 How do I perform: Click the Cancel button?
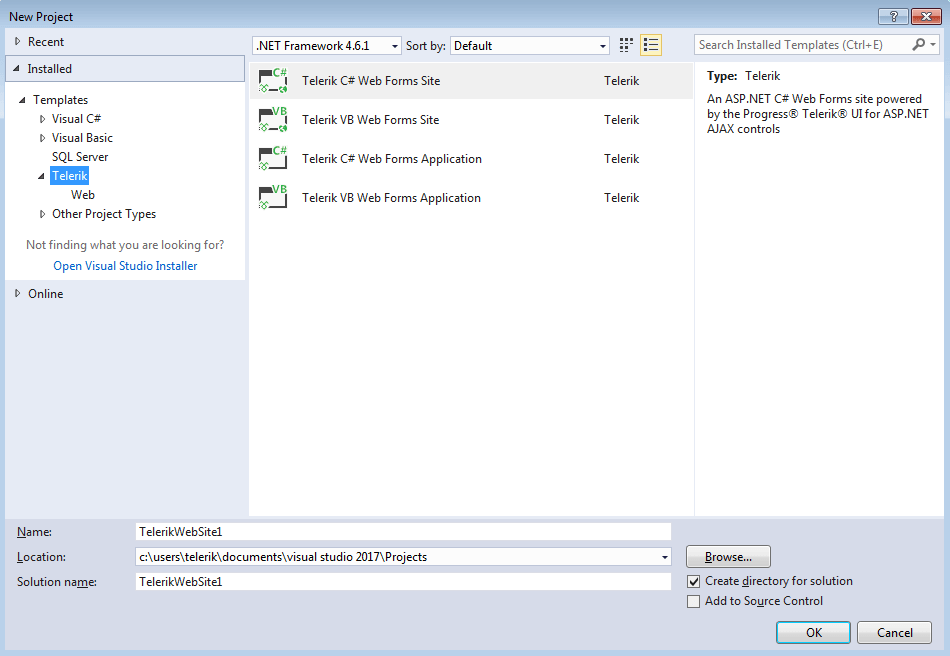[x=894, y=632]
